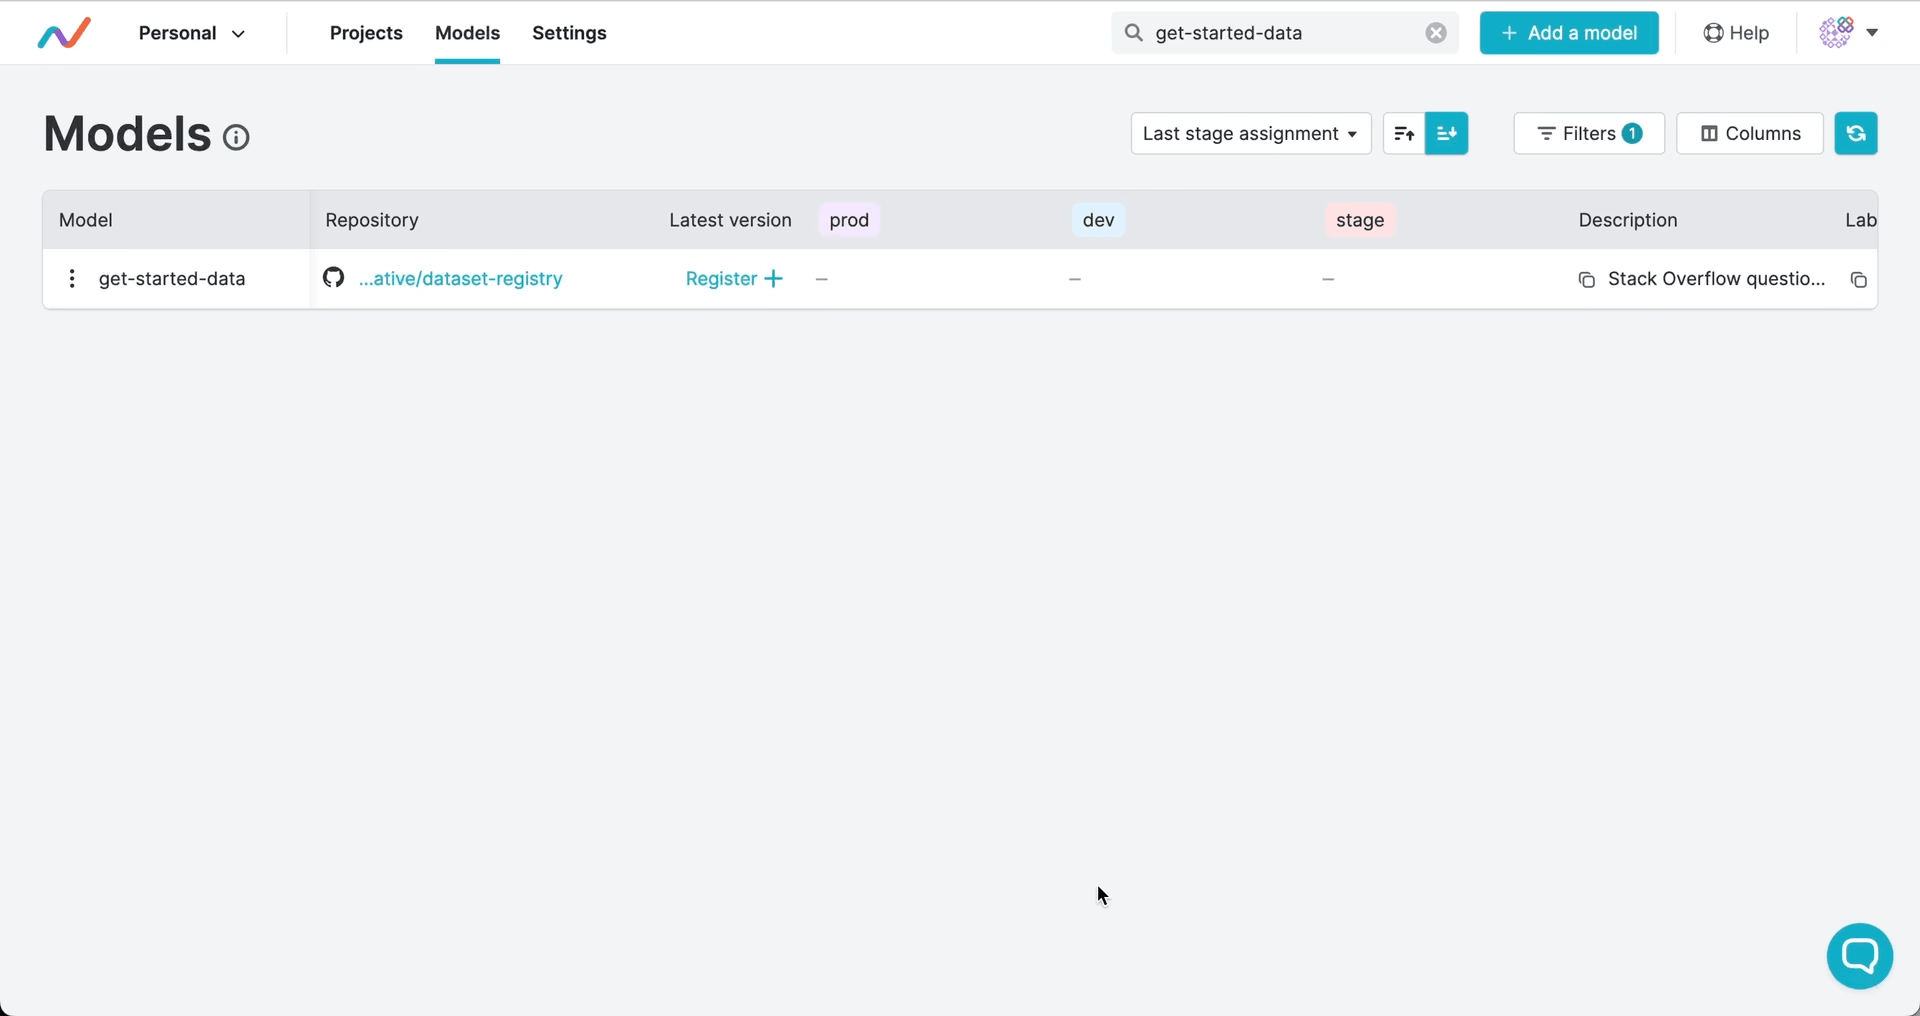The width and height of the screenshot is (1920, 1016).
Task: Open the get-started-data row options menu
Action: click(71, 278)
